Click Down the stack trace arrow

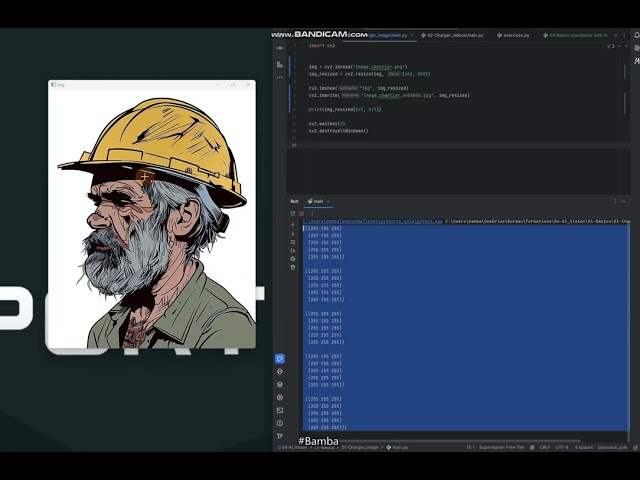(293, 233)
